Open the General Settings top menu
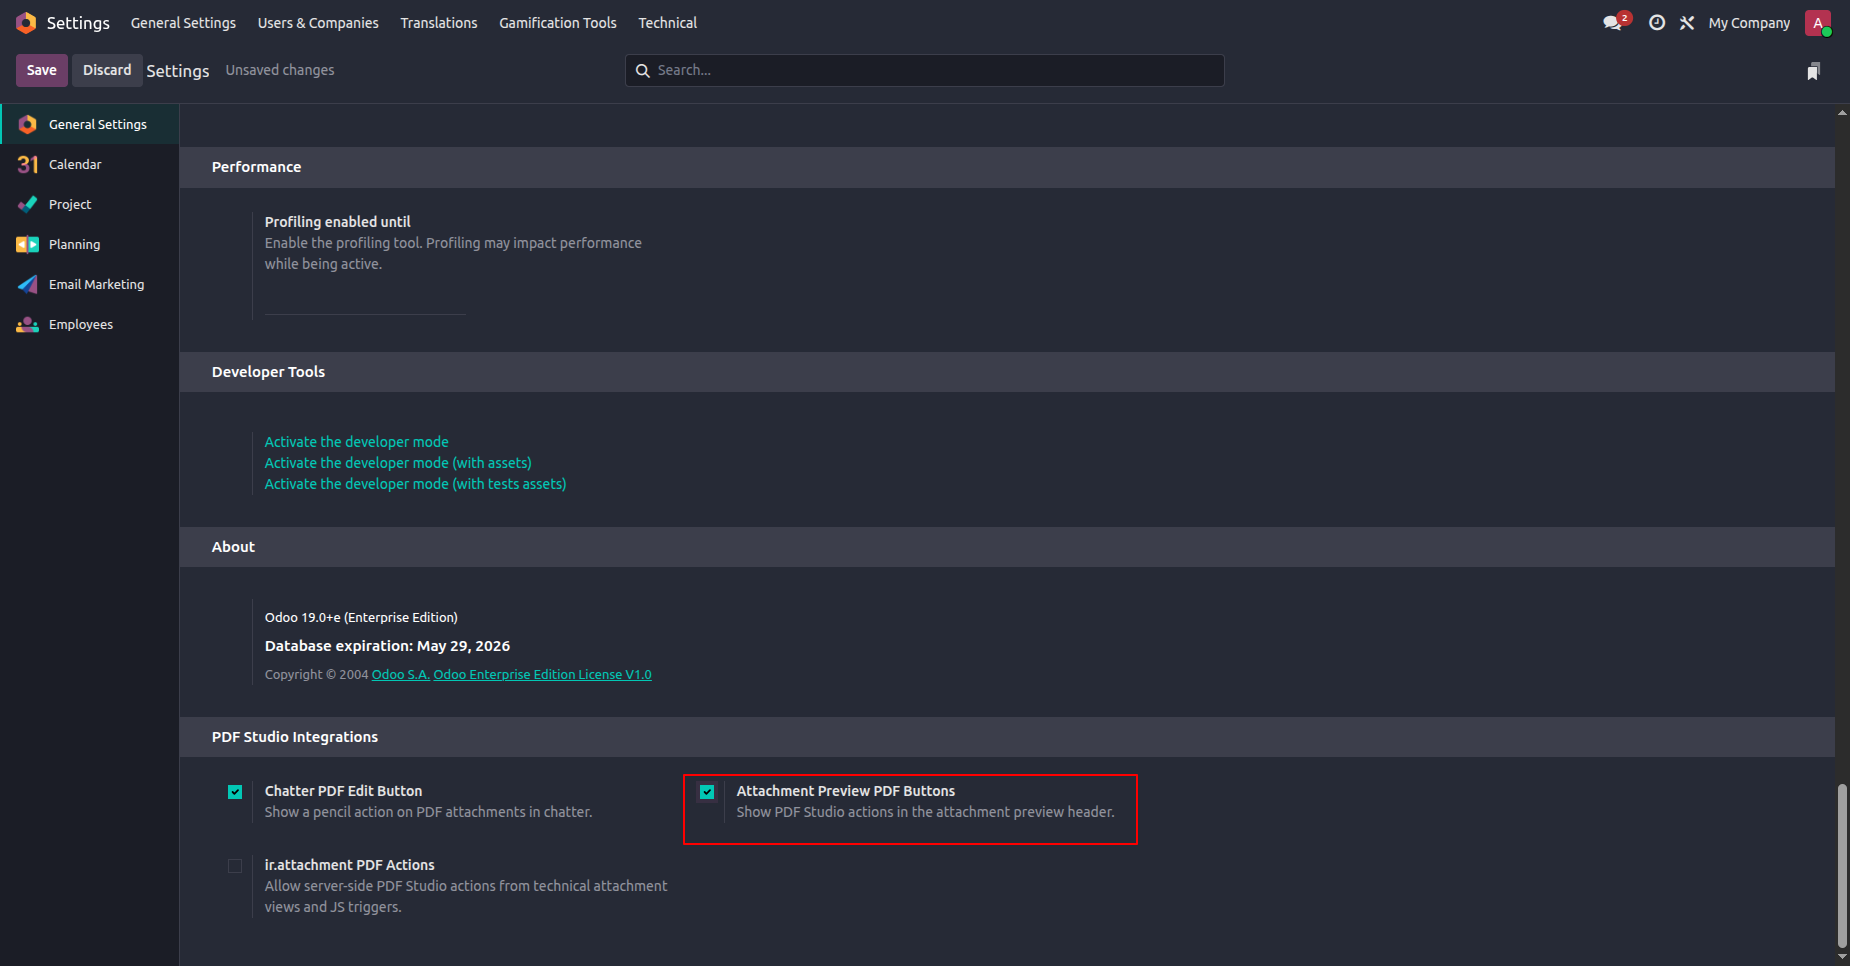This screenshot has height=966, width=1850. [183, 22]
